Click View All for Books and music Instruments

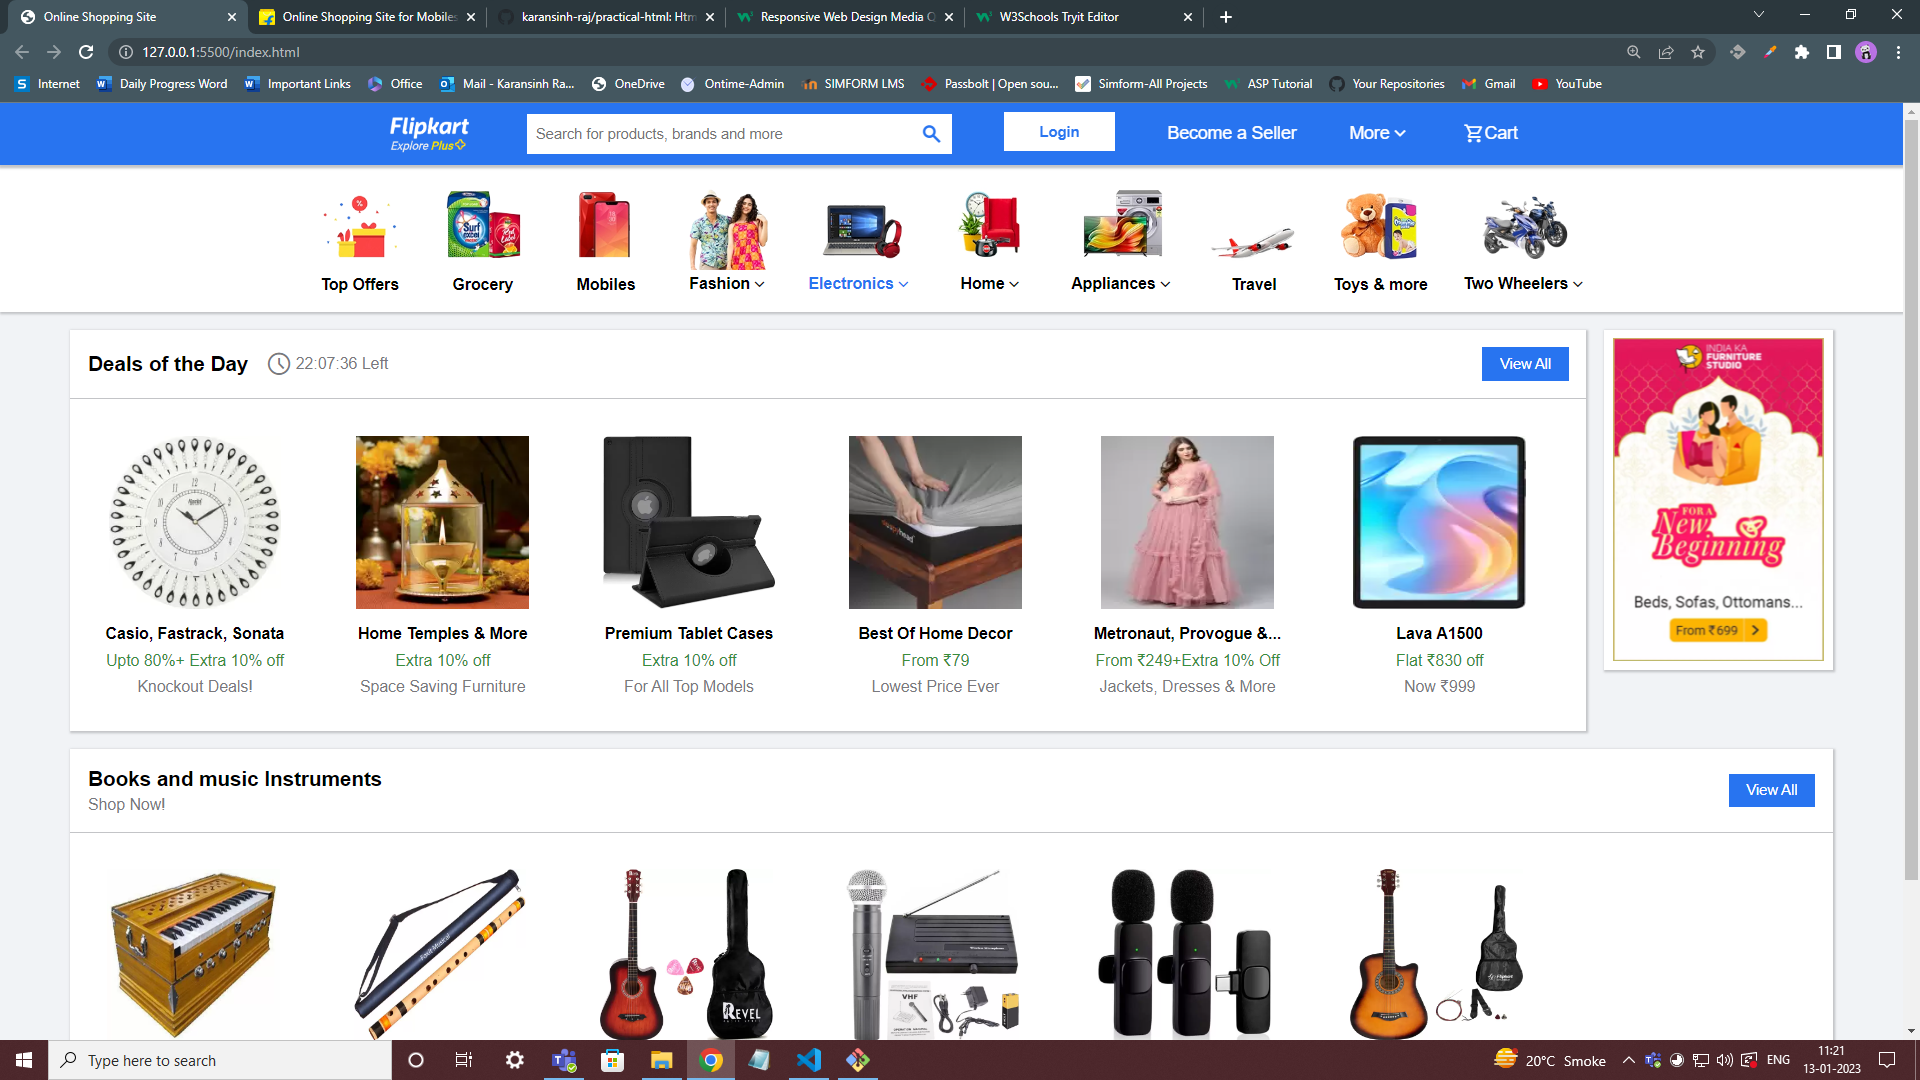coord(1771,790)
